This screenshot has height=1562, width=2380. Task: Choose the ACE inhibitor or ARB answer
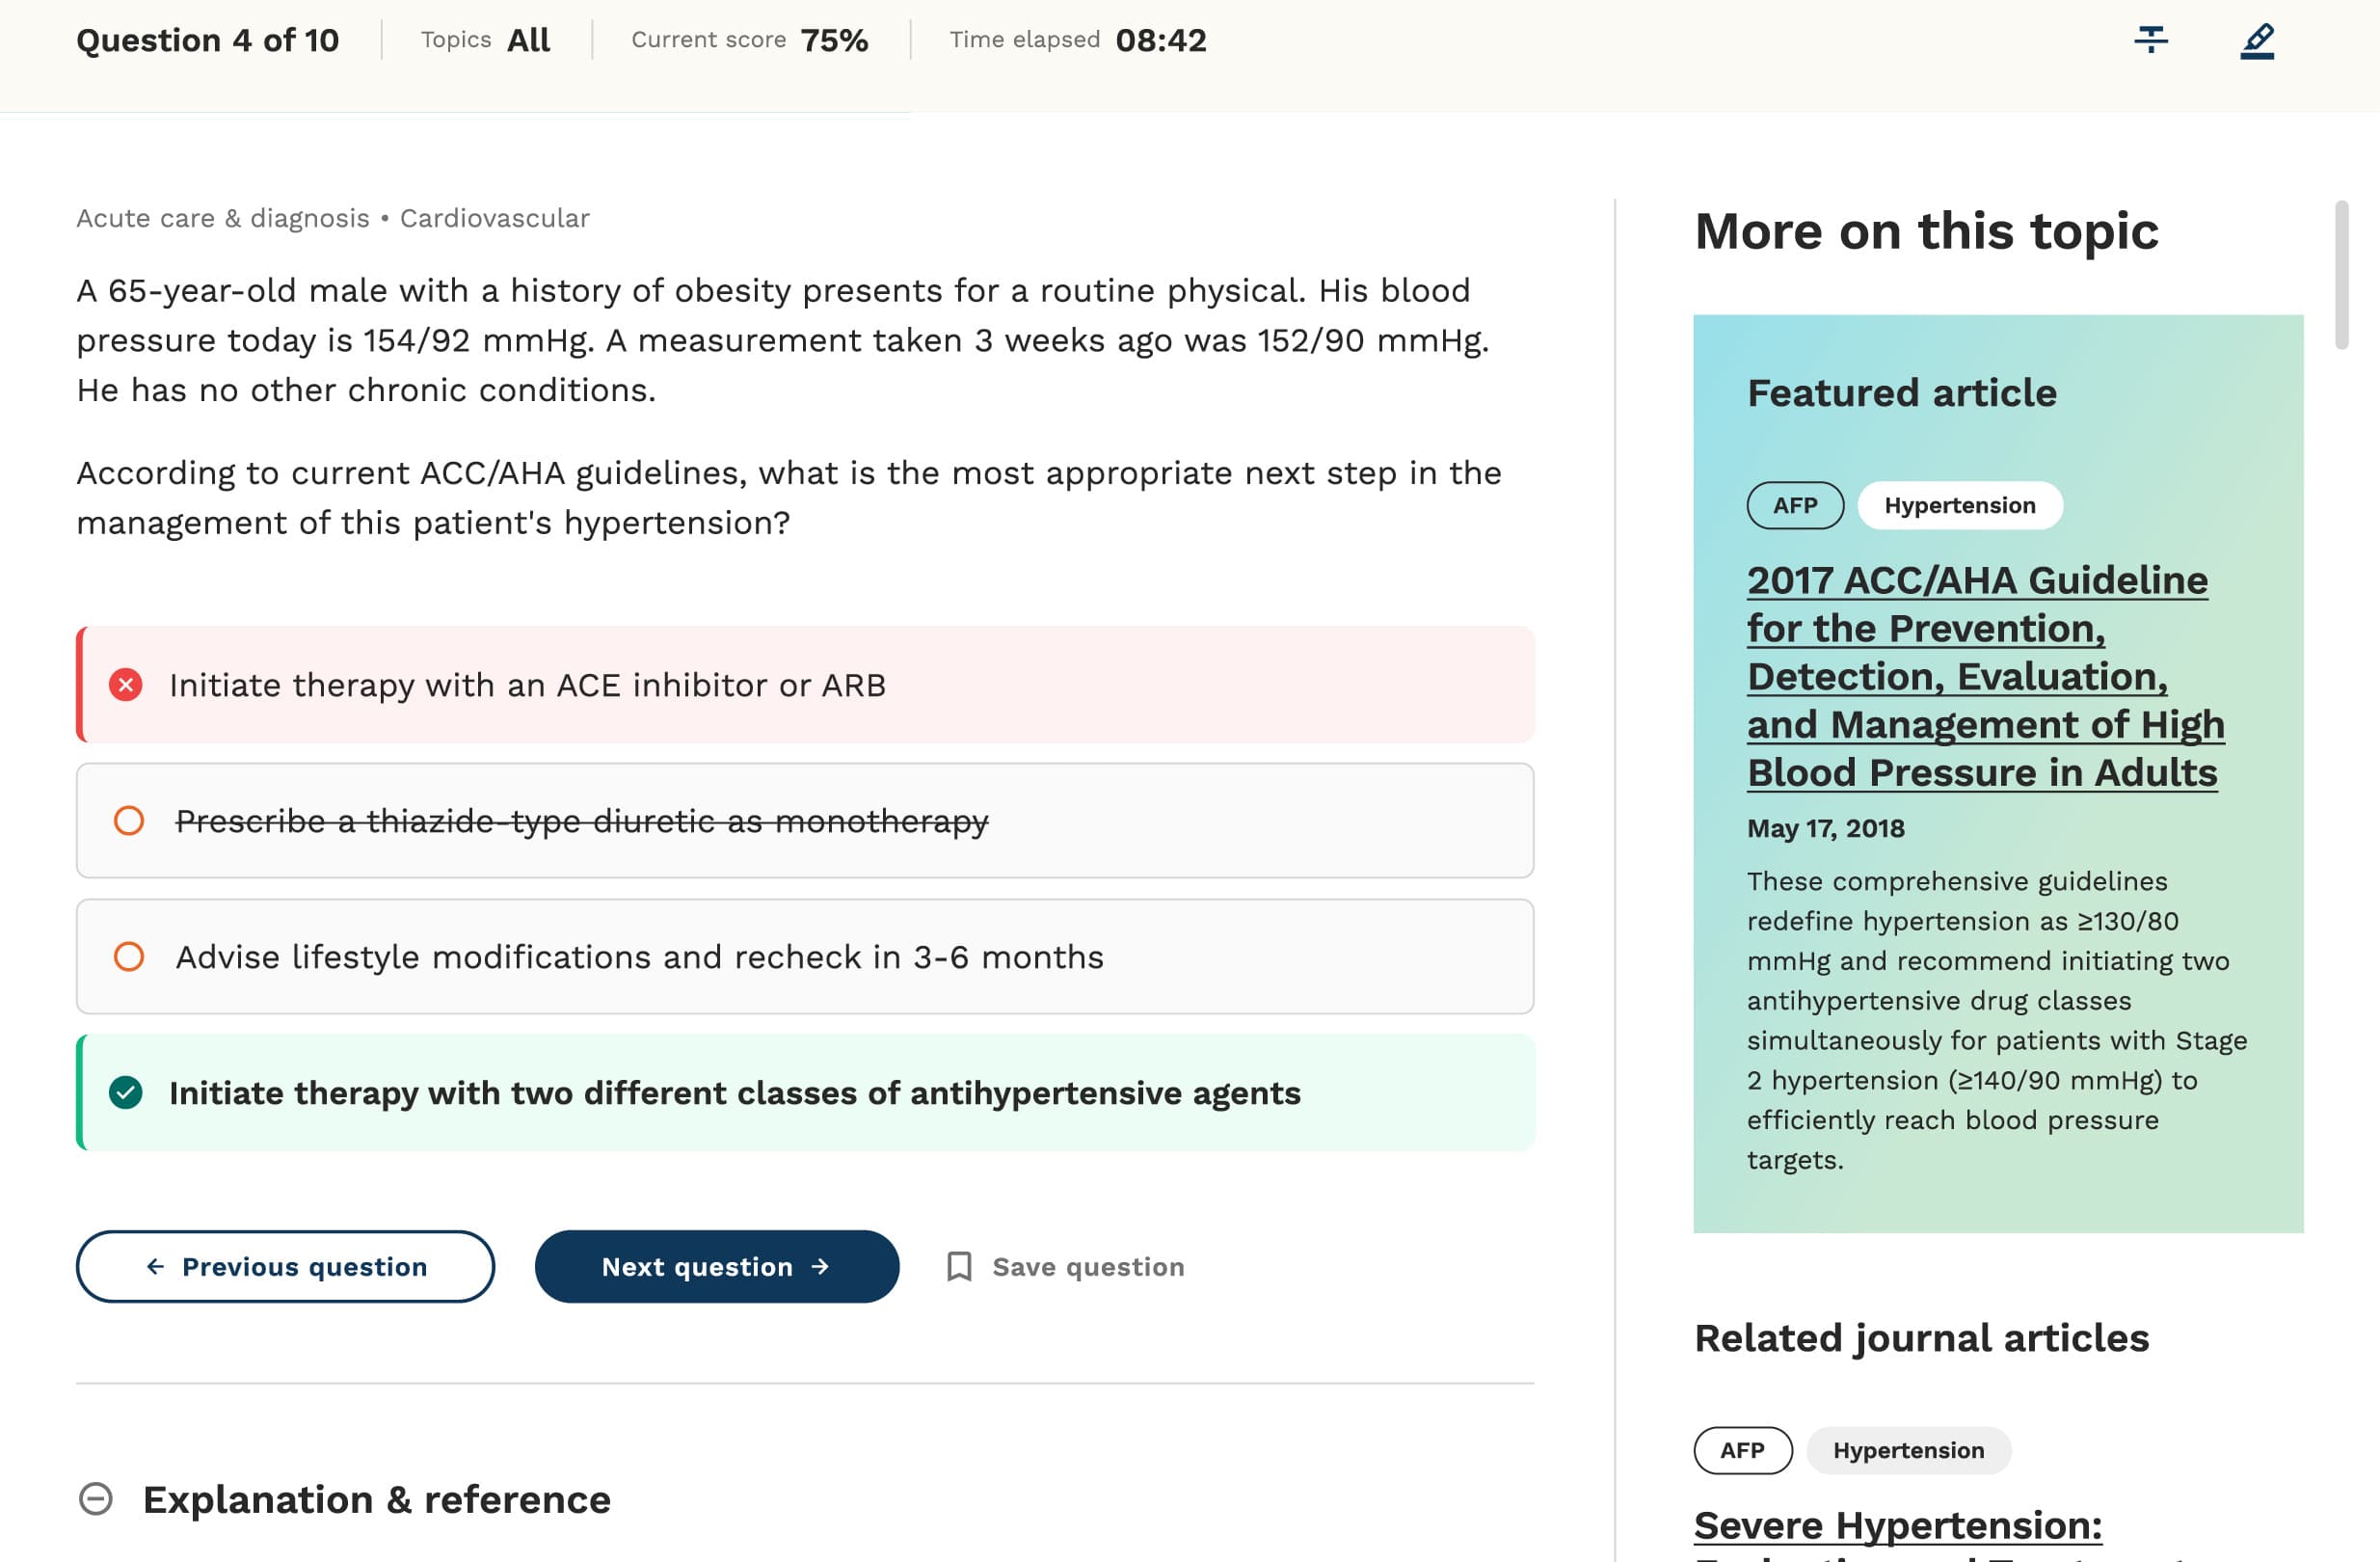tap(805, 685)
